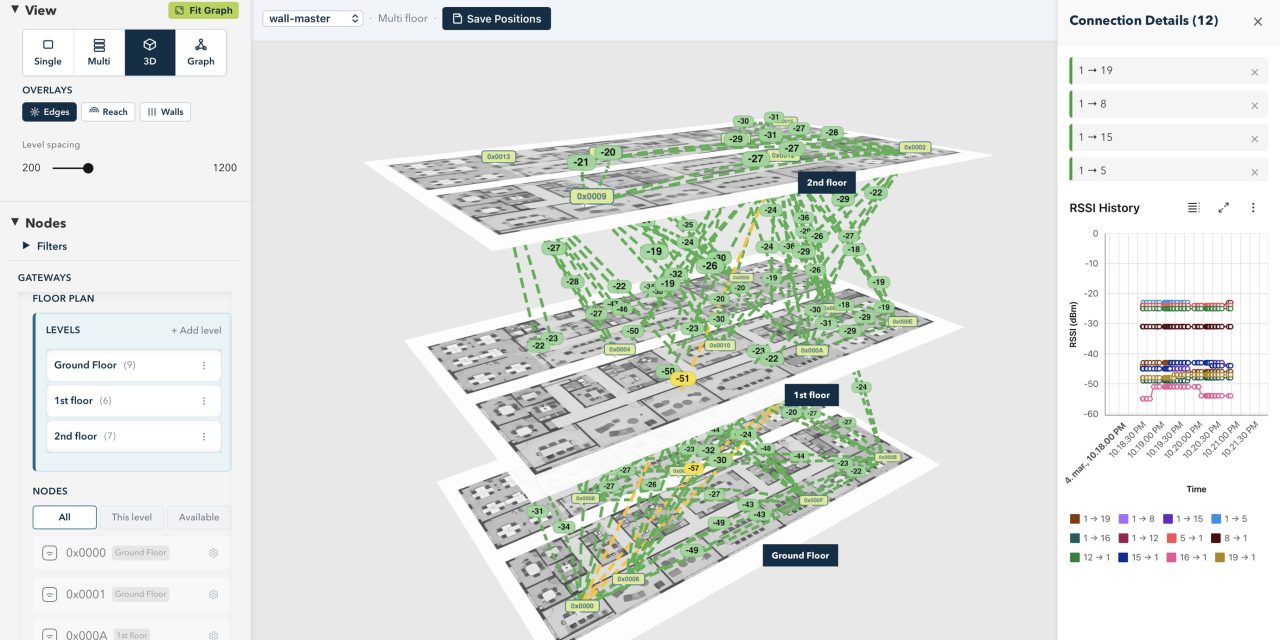The height and width of the screenshot is (640, 1280).
Task: Expand the RSSI History chart to fullscreen
Action: pyautogui.click(x=1223, y=207)
